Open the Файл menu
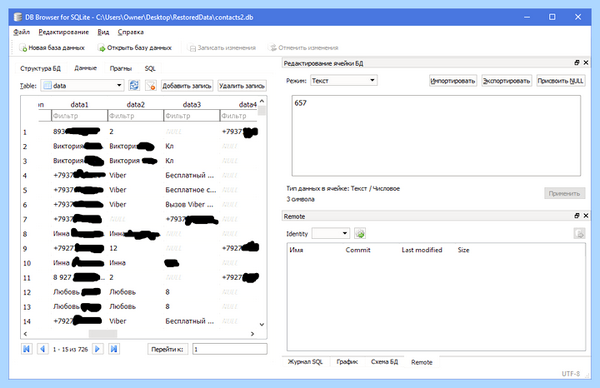Image resolution: width=600 pixels, height=388 pixels. pos(21,32)
